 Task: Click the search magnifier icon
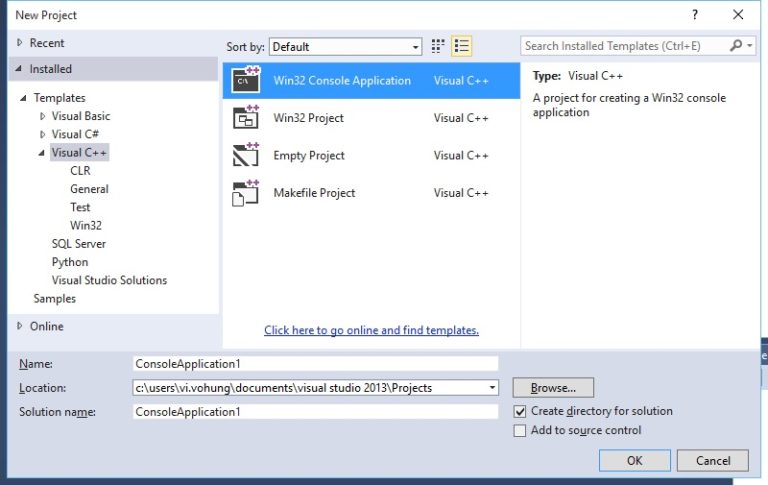point(736,46)
